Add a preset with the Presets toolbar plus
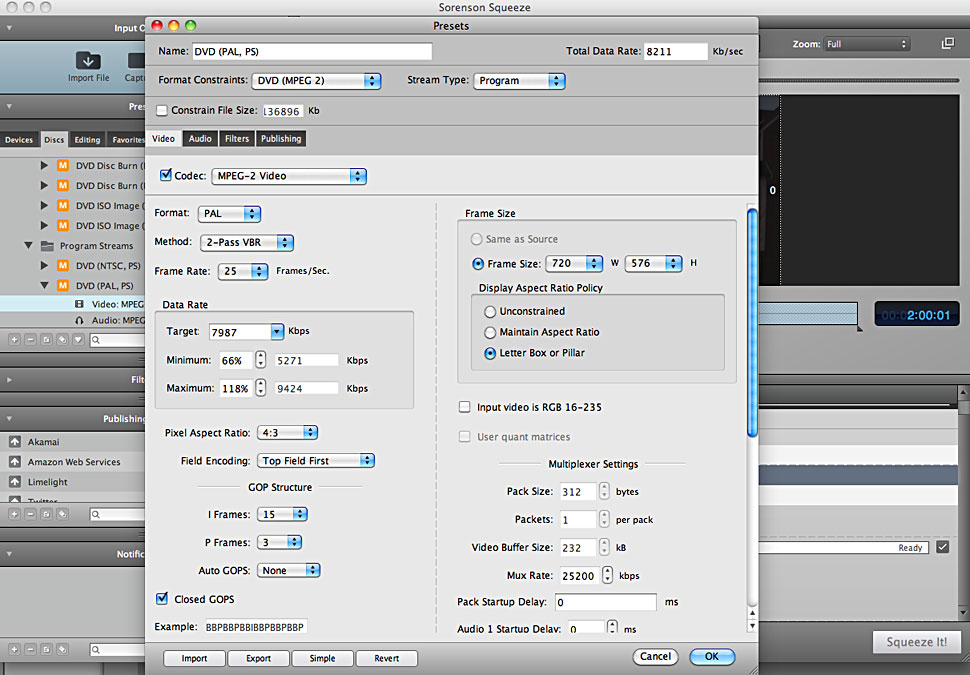 14,340
